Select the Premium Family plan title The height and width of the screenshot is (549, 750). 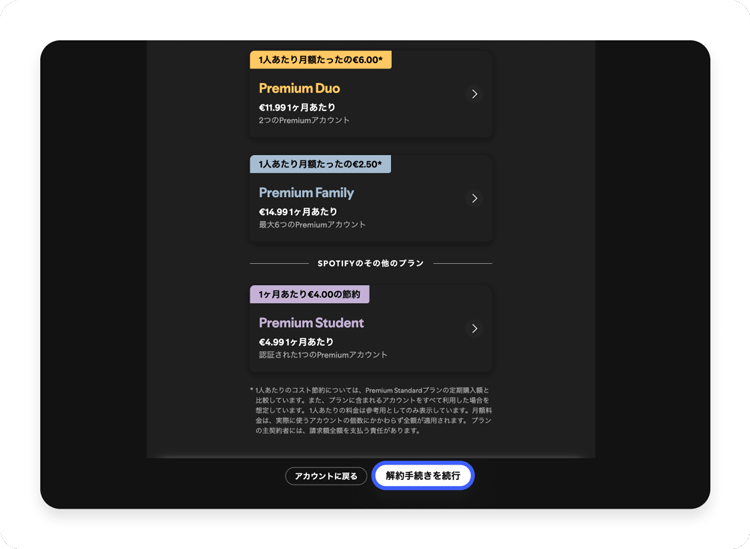pos(306,193)
